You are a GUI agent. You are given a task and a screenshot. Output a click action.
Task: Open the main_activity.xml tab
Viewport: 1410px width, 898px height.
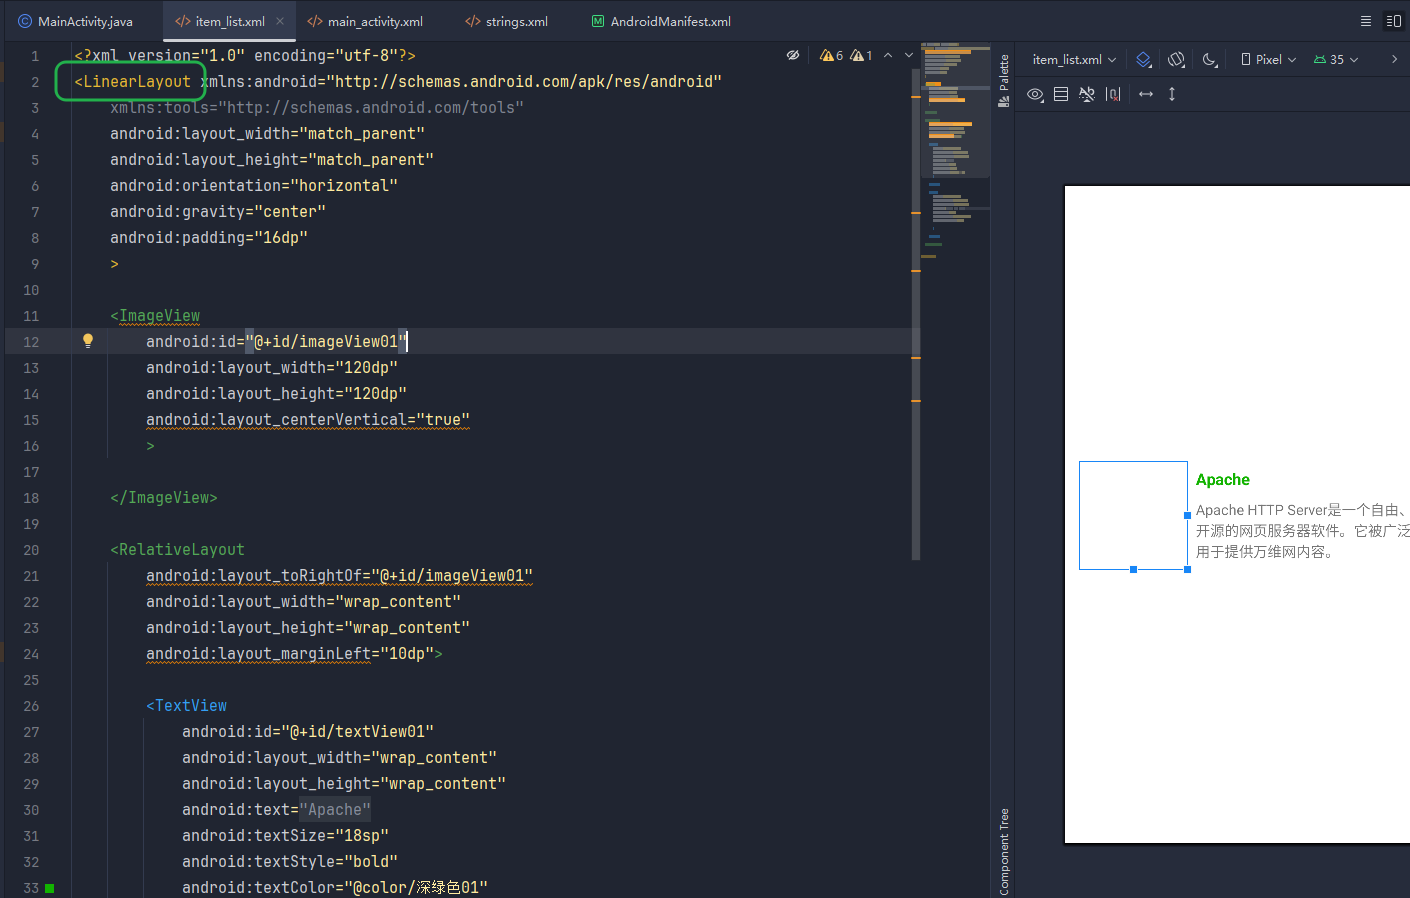[x=365, y=21]
